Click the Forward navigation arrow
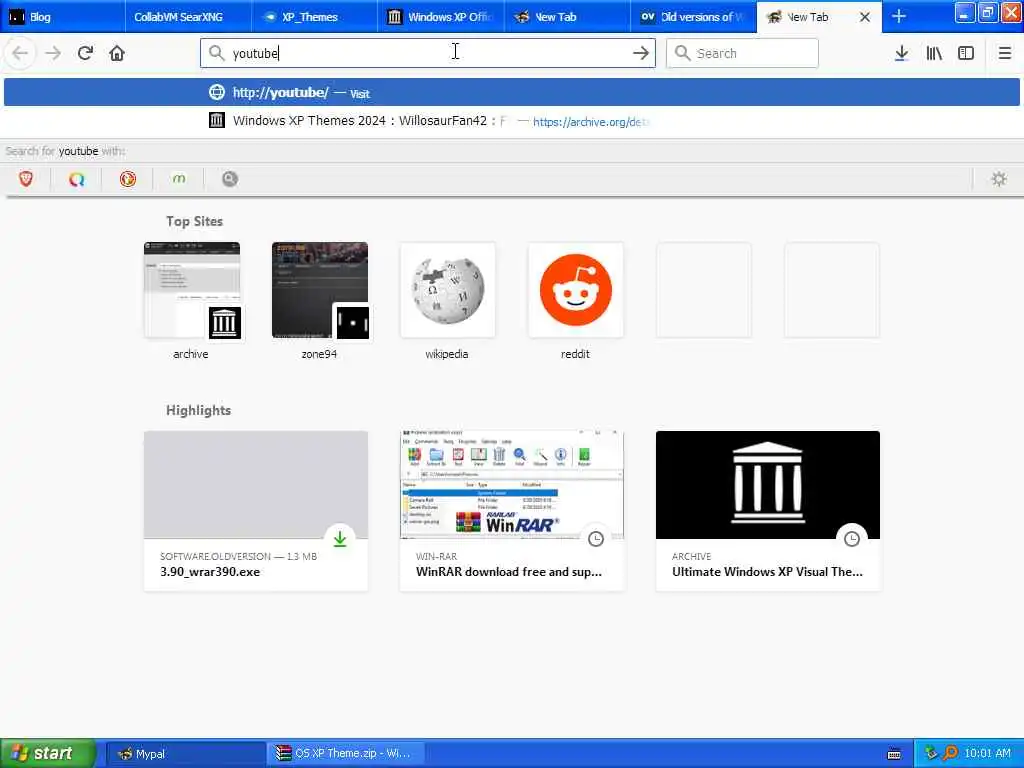Image resolution: width=1024 pixels, height=768 pixels. tap(53, 53)
